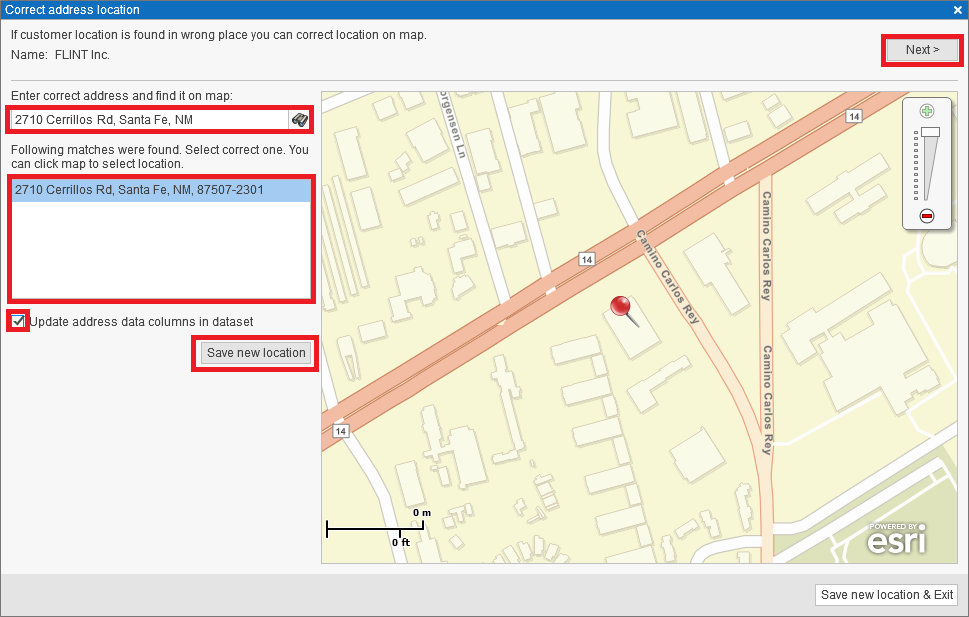
Task: Click route 14 shield at top right of map
Action: tap(853, 117)
